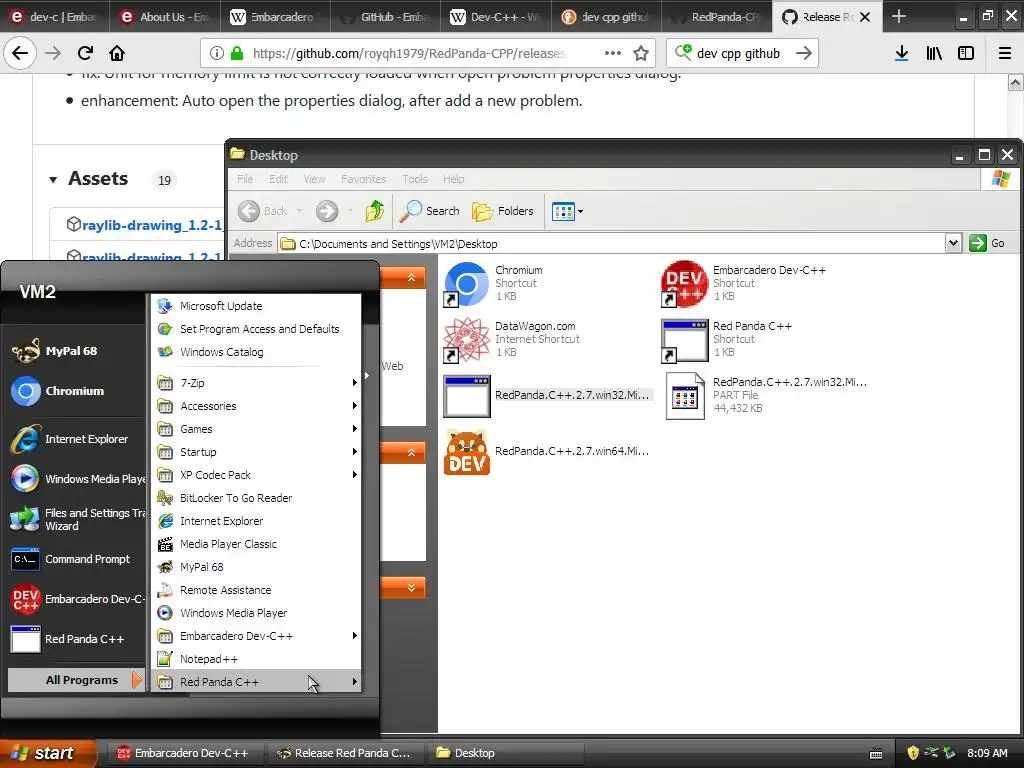Expand the Red Panda C++ programs submenu
Image resolution: width=1024 pixels, height=768 pixels.
click(257, 682)
